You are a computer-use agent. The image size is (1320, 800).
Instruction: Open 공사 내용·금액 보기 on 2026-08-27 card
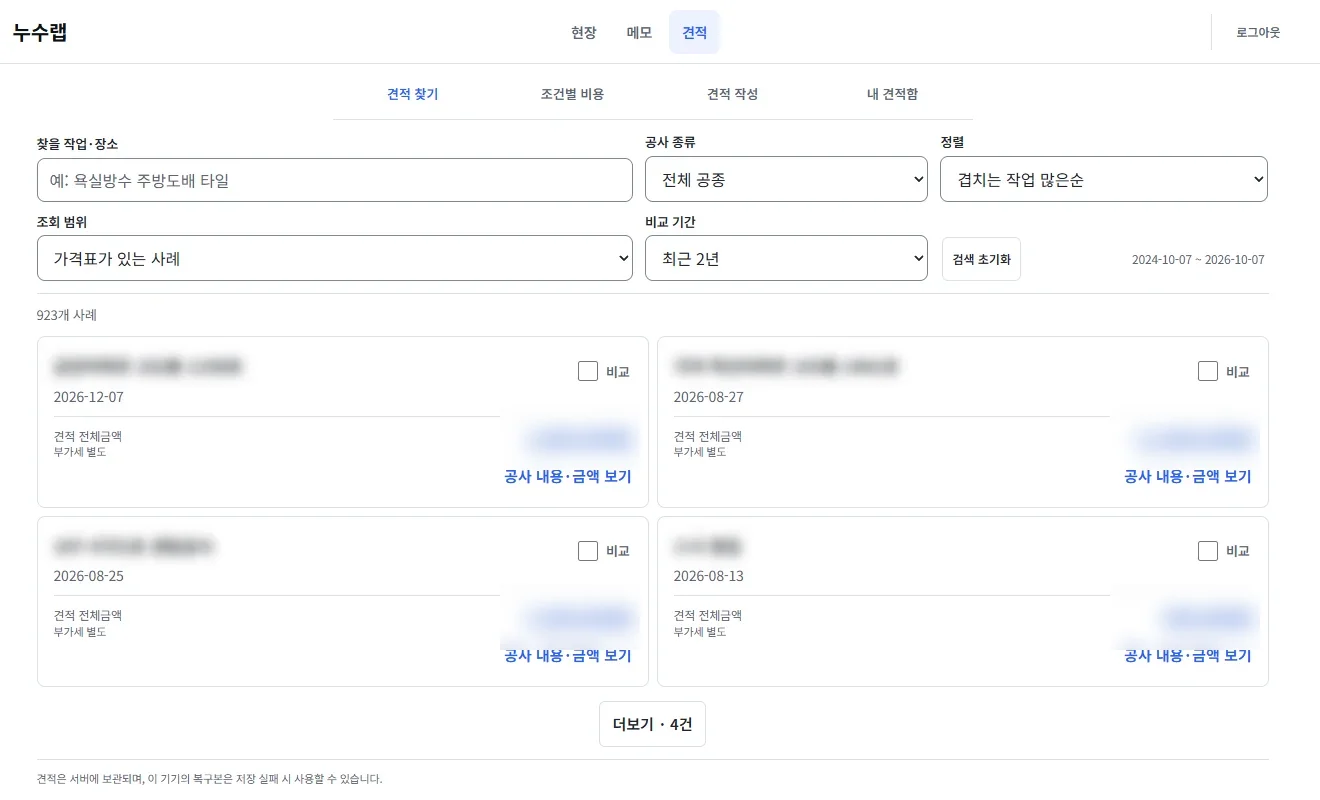point(1188,476)
